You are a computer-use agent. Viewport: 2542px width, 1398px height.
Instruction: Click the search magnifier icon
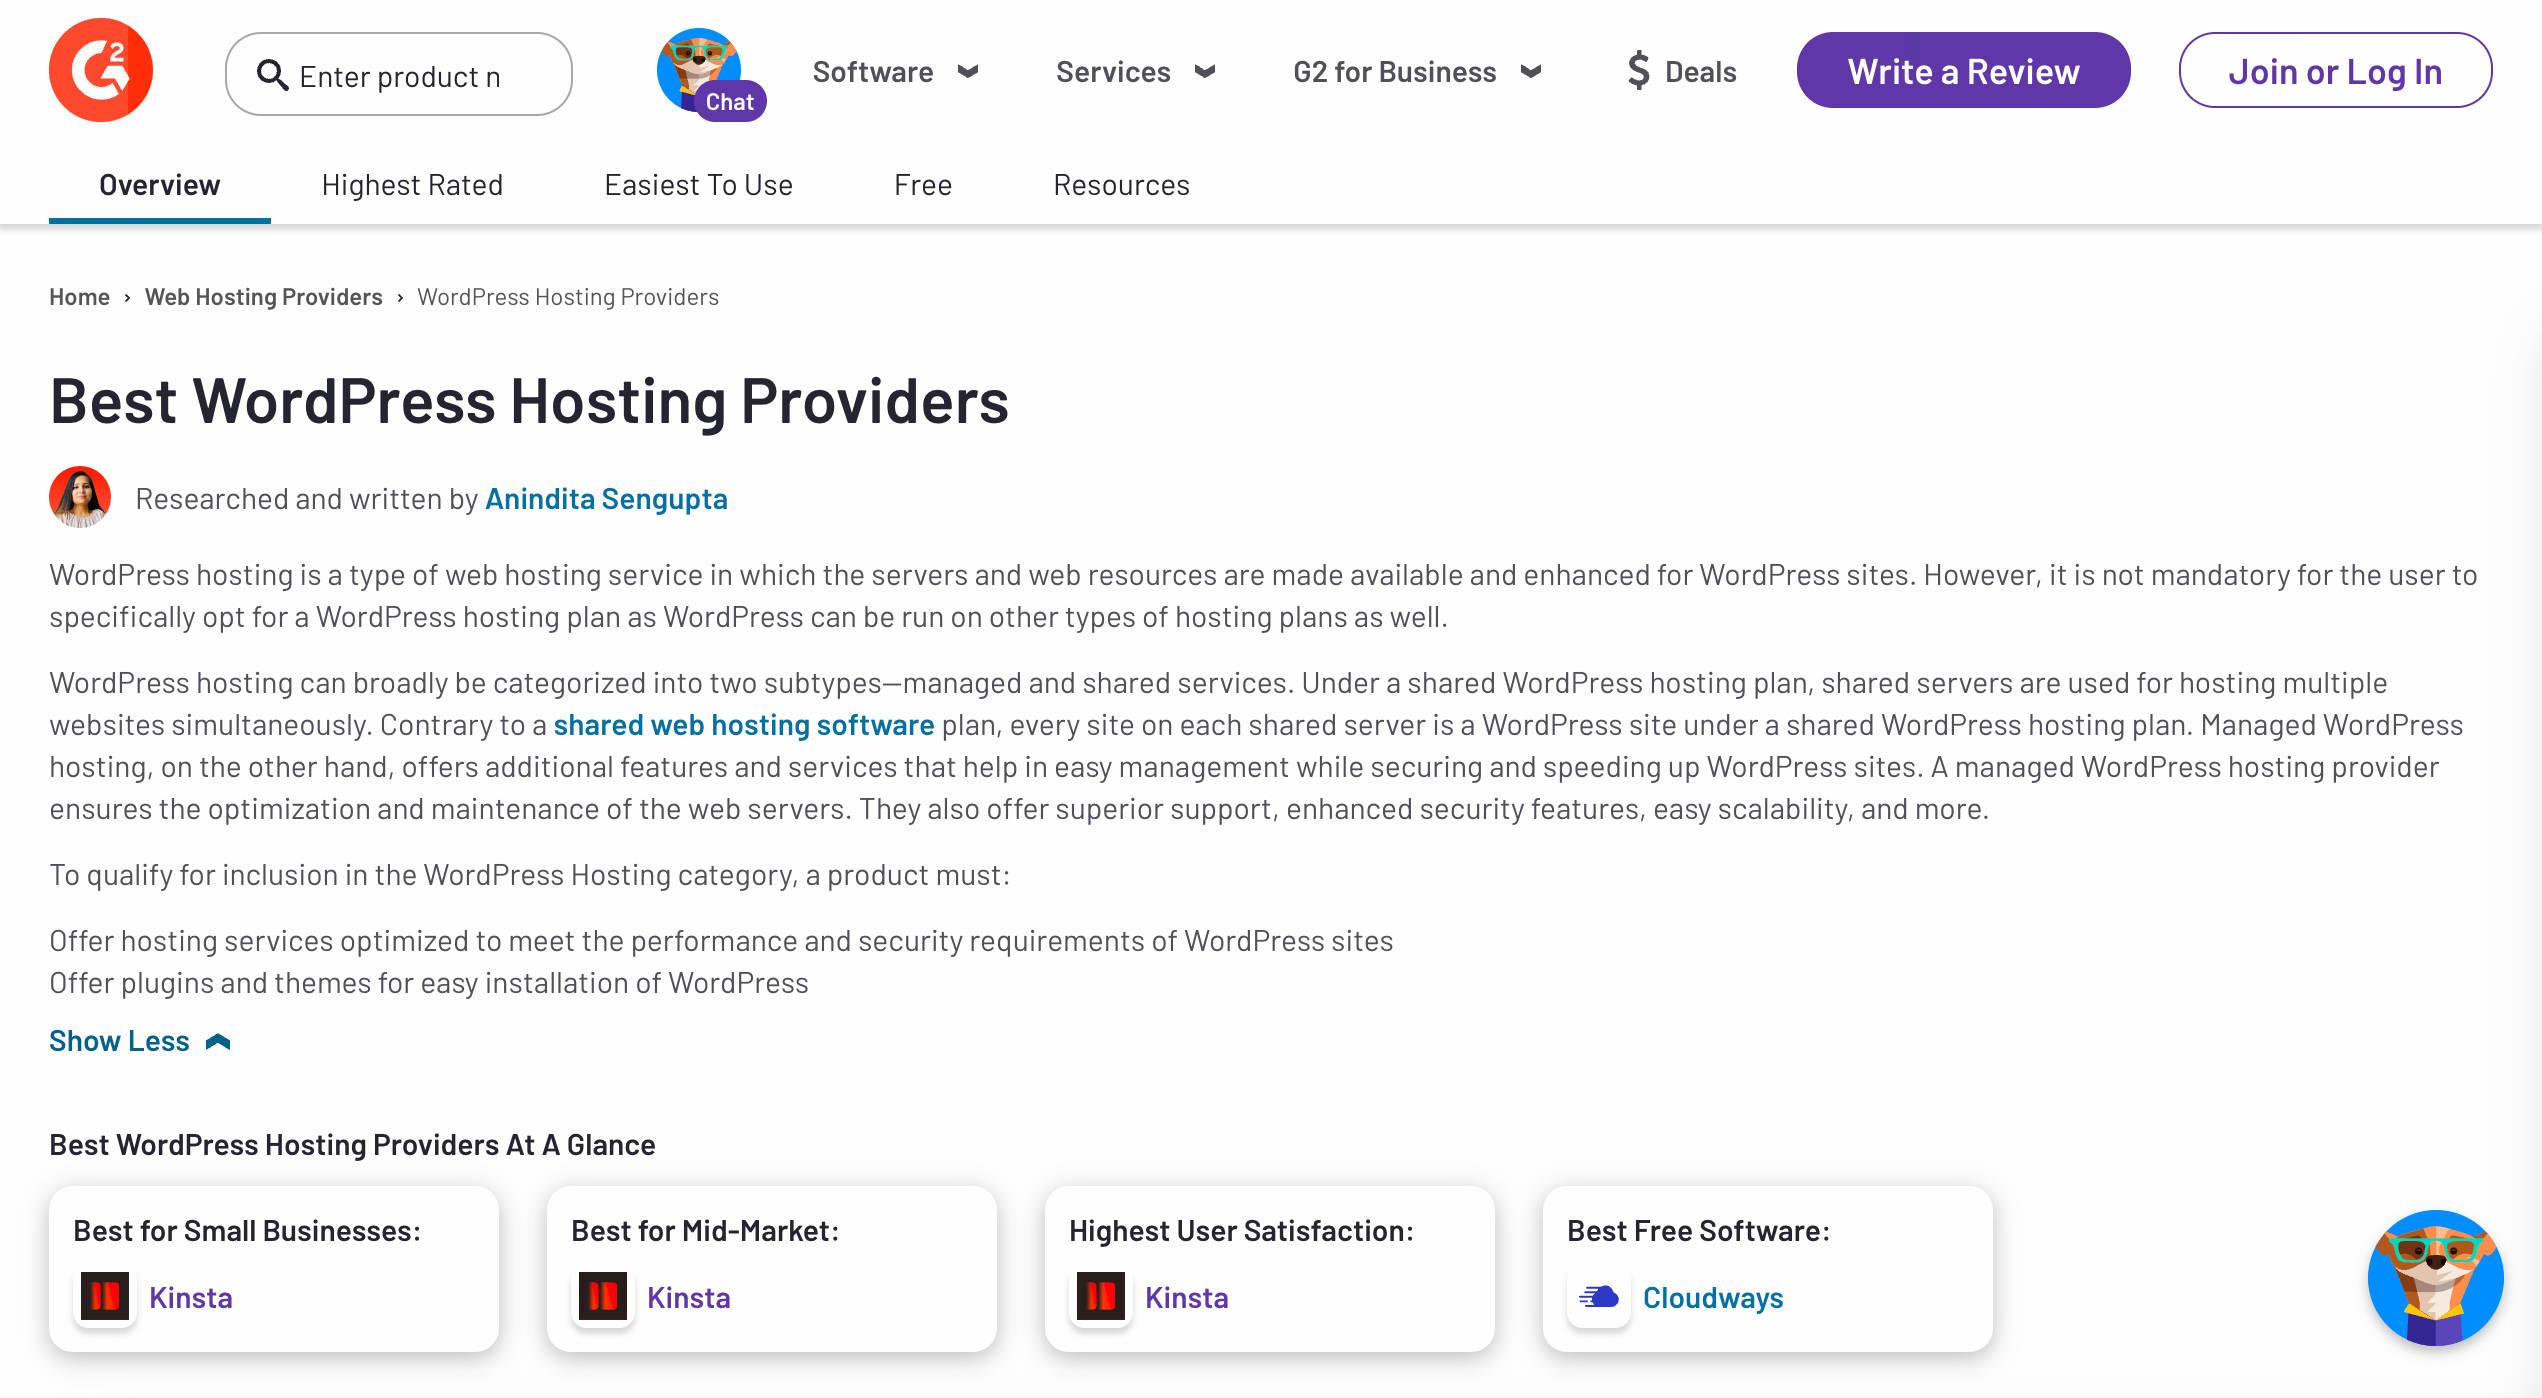point(272,75)
